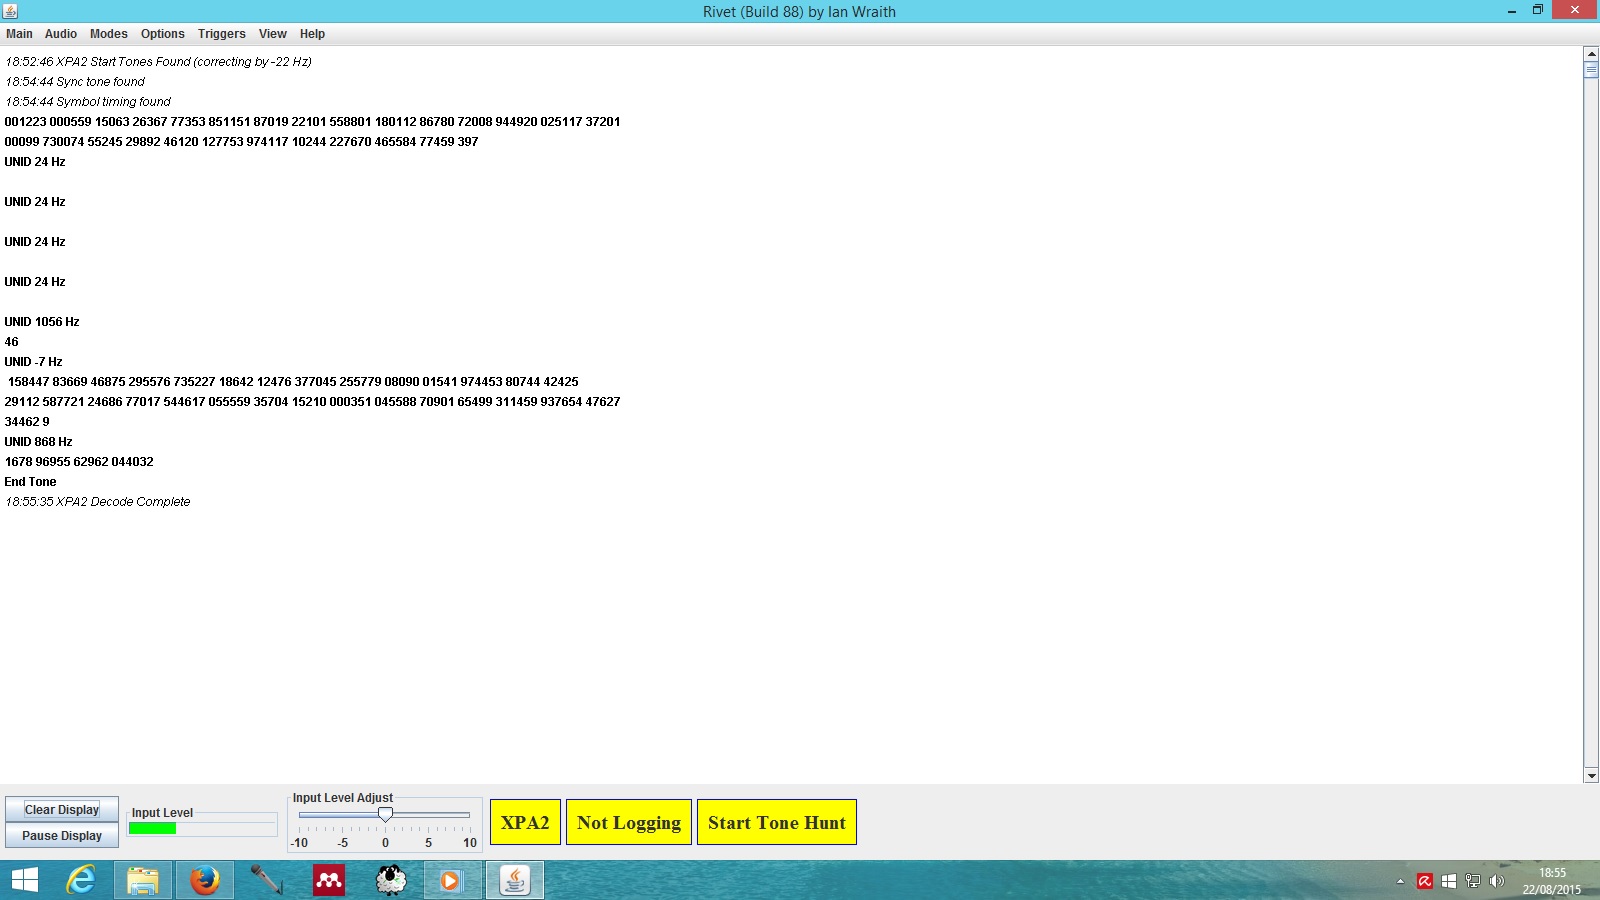Toggle the Not Logging button
Screen dimensions: 1600x900
tap(628, 822)
